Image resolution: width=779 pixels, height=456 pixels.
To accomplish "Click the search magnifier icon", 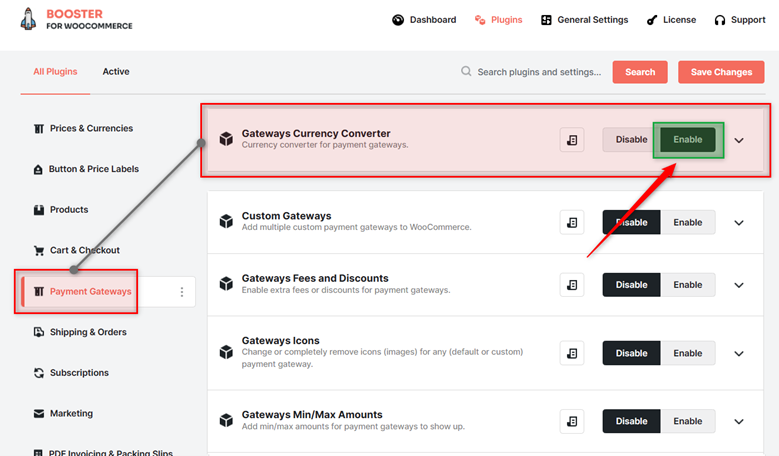I will (466, 72).
